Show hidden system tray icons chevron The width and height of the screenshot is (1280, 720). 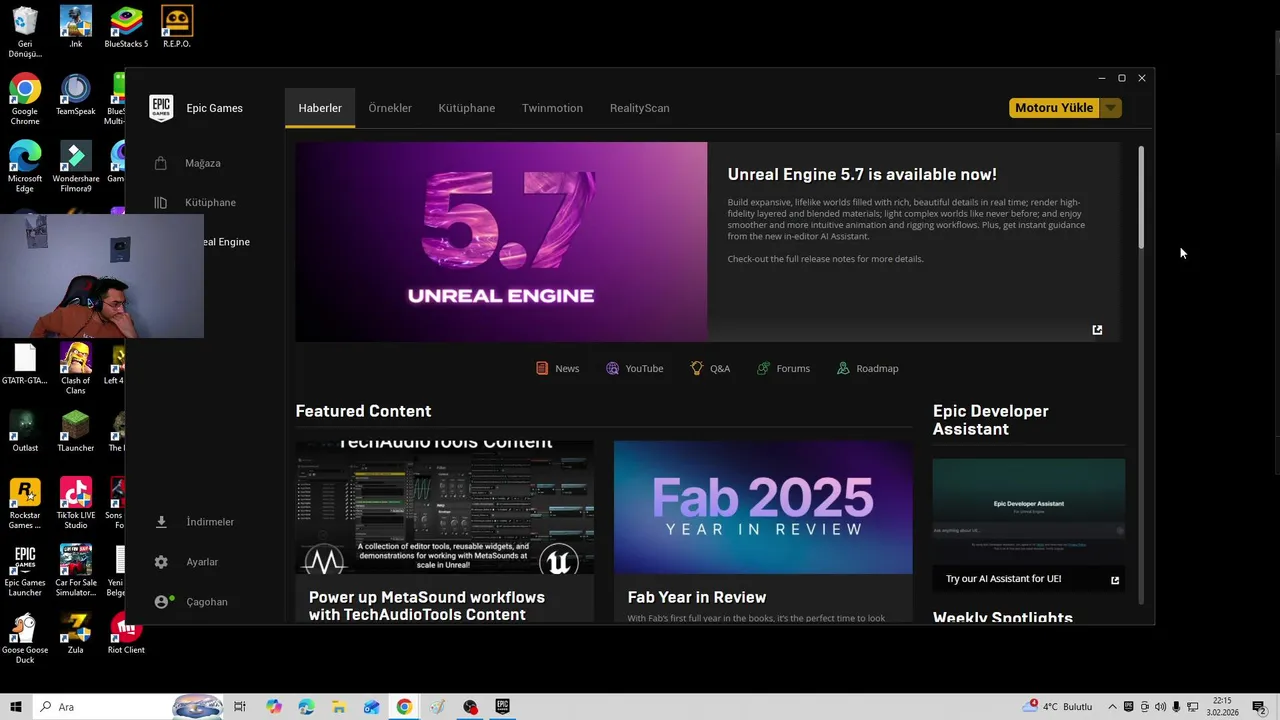pyautogui.click(x=1112, y=707)
